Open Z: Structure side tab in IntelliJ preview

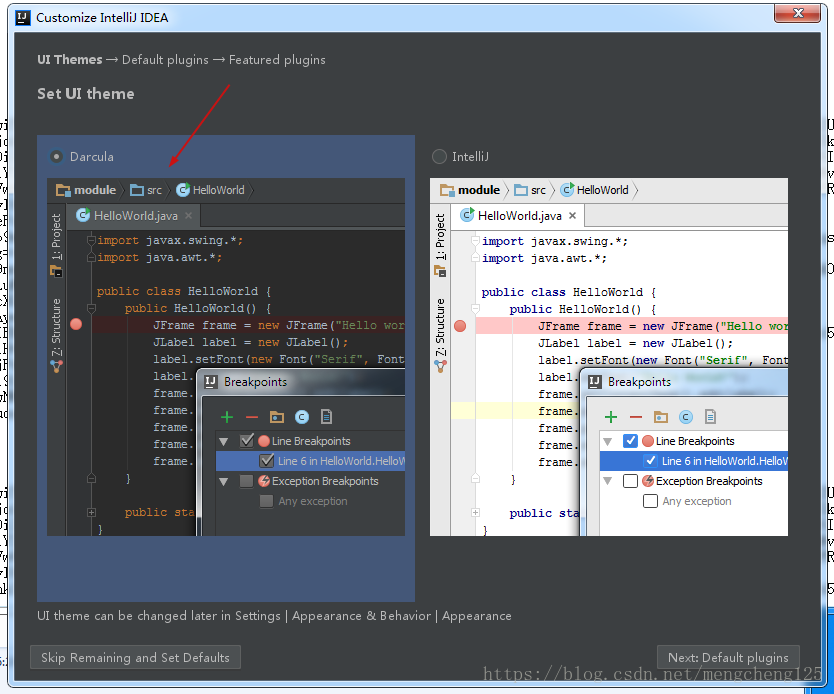point(440,327)
